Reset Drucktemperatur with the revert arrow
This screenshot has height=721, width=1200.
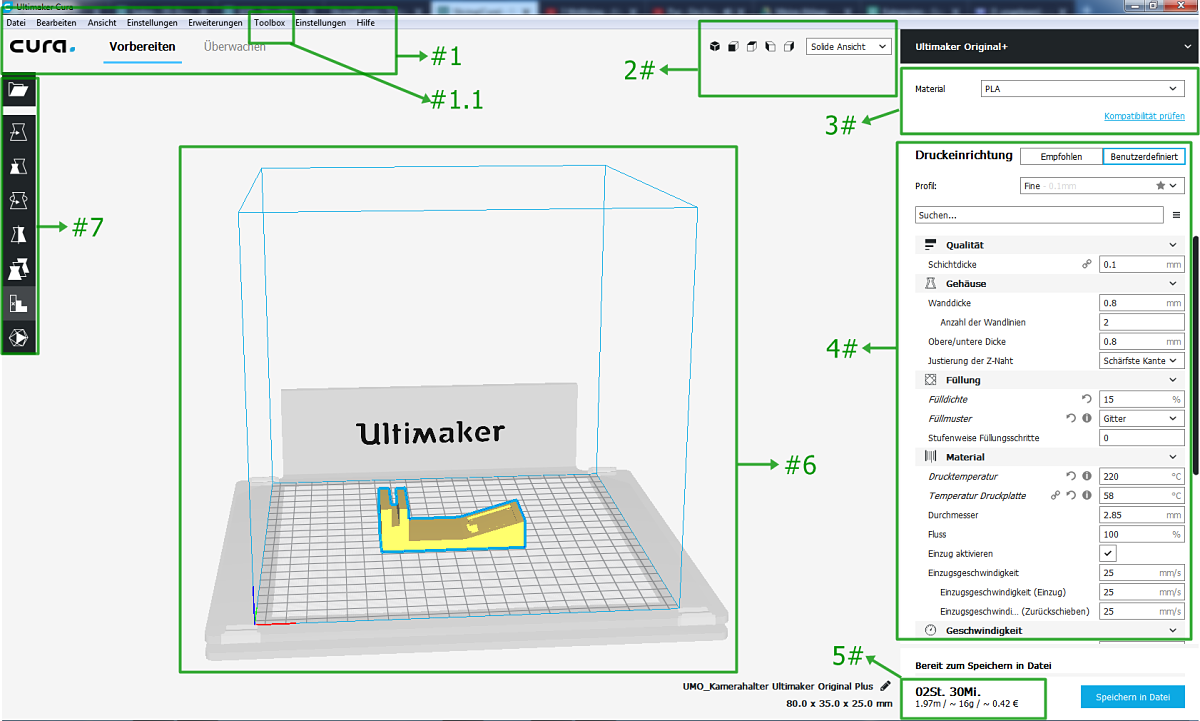[1071, 476]
